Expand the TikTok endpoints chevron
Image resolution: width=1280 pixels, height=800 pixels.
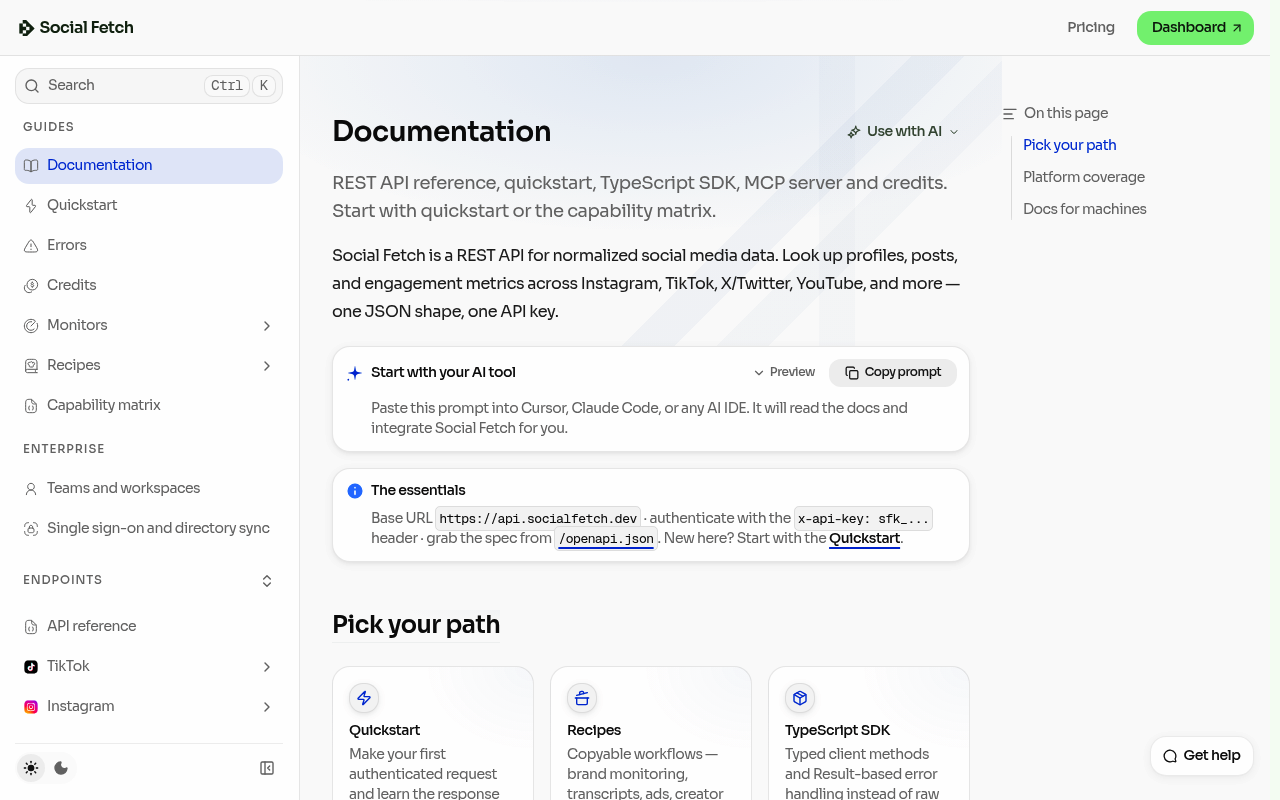[x=267, y=667]
